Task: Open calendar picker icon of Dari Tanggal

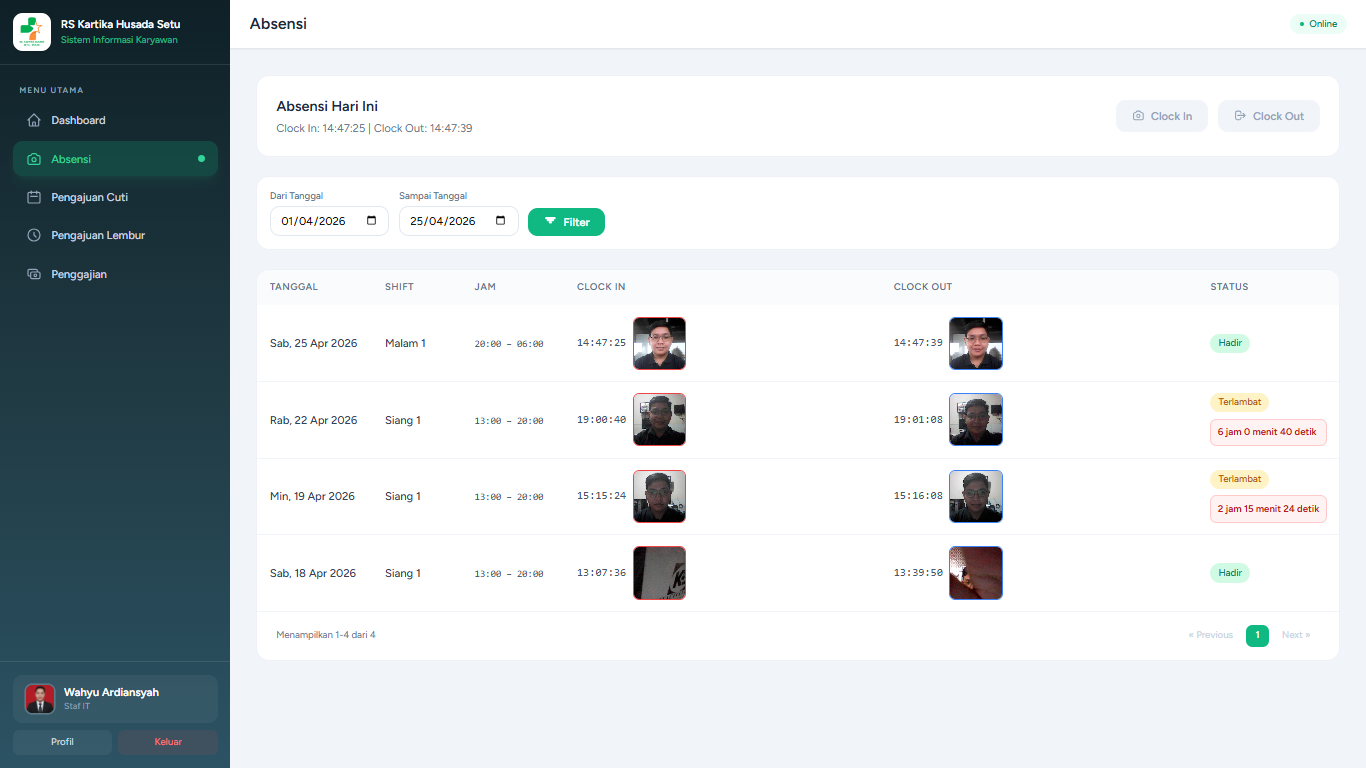Action: coord(372,221)
